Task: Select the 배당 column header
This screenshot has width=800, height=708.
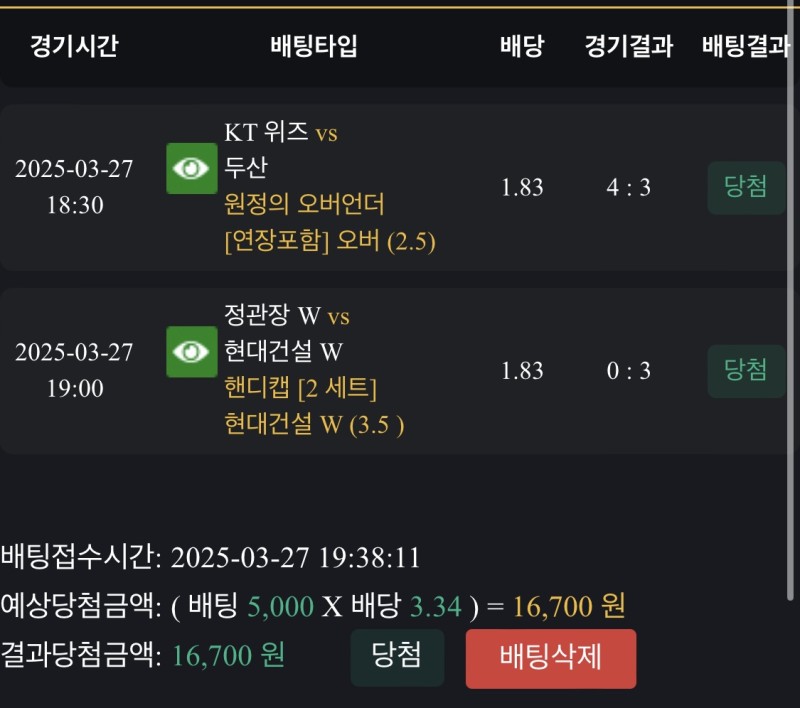Action: 521,46
